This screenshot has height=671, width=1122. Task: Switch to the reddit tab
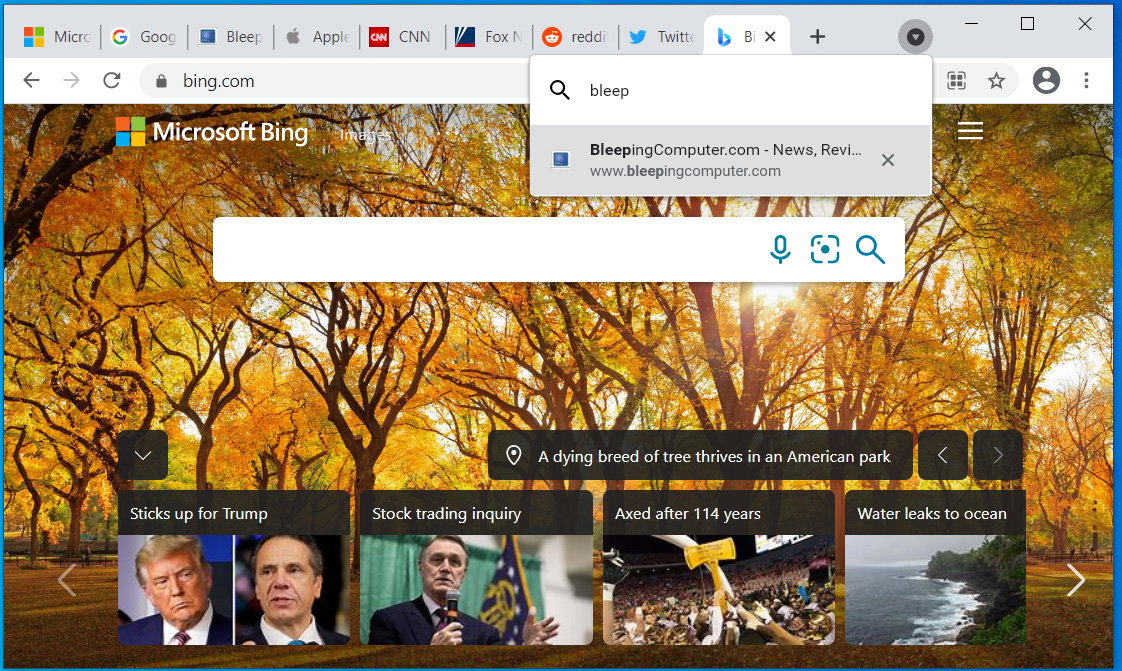(575, 36)
